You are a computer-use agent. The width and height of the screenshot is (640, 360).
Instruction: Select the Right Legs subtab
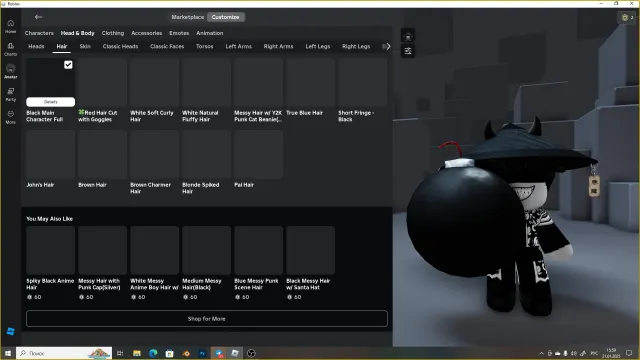[356, 47]
